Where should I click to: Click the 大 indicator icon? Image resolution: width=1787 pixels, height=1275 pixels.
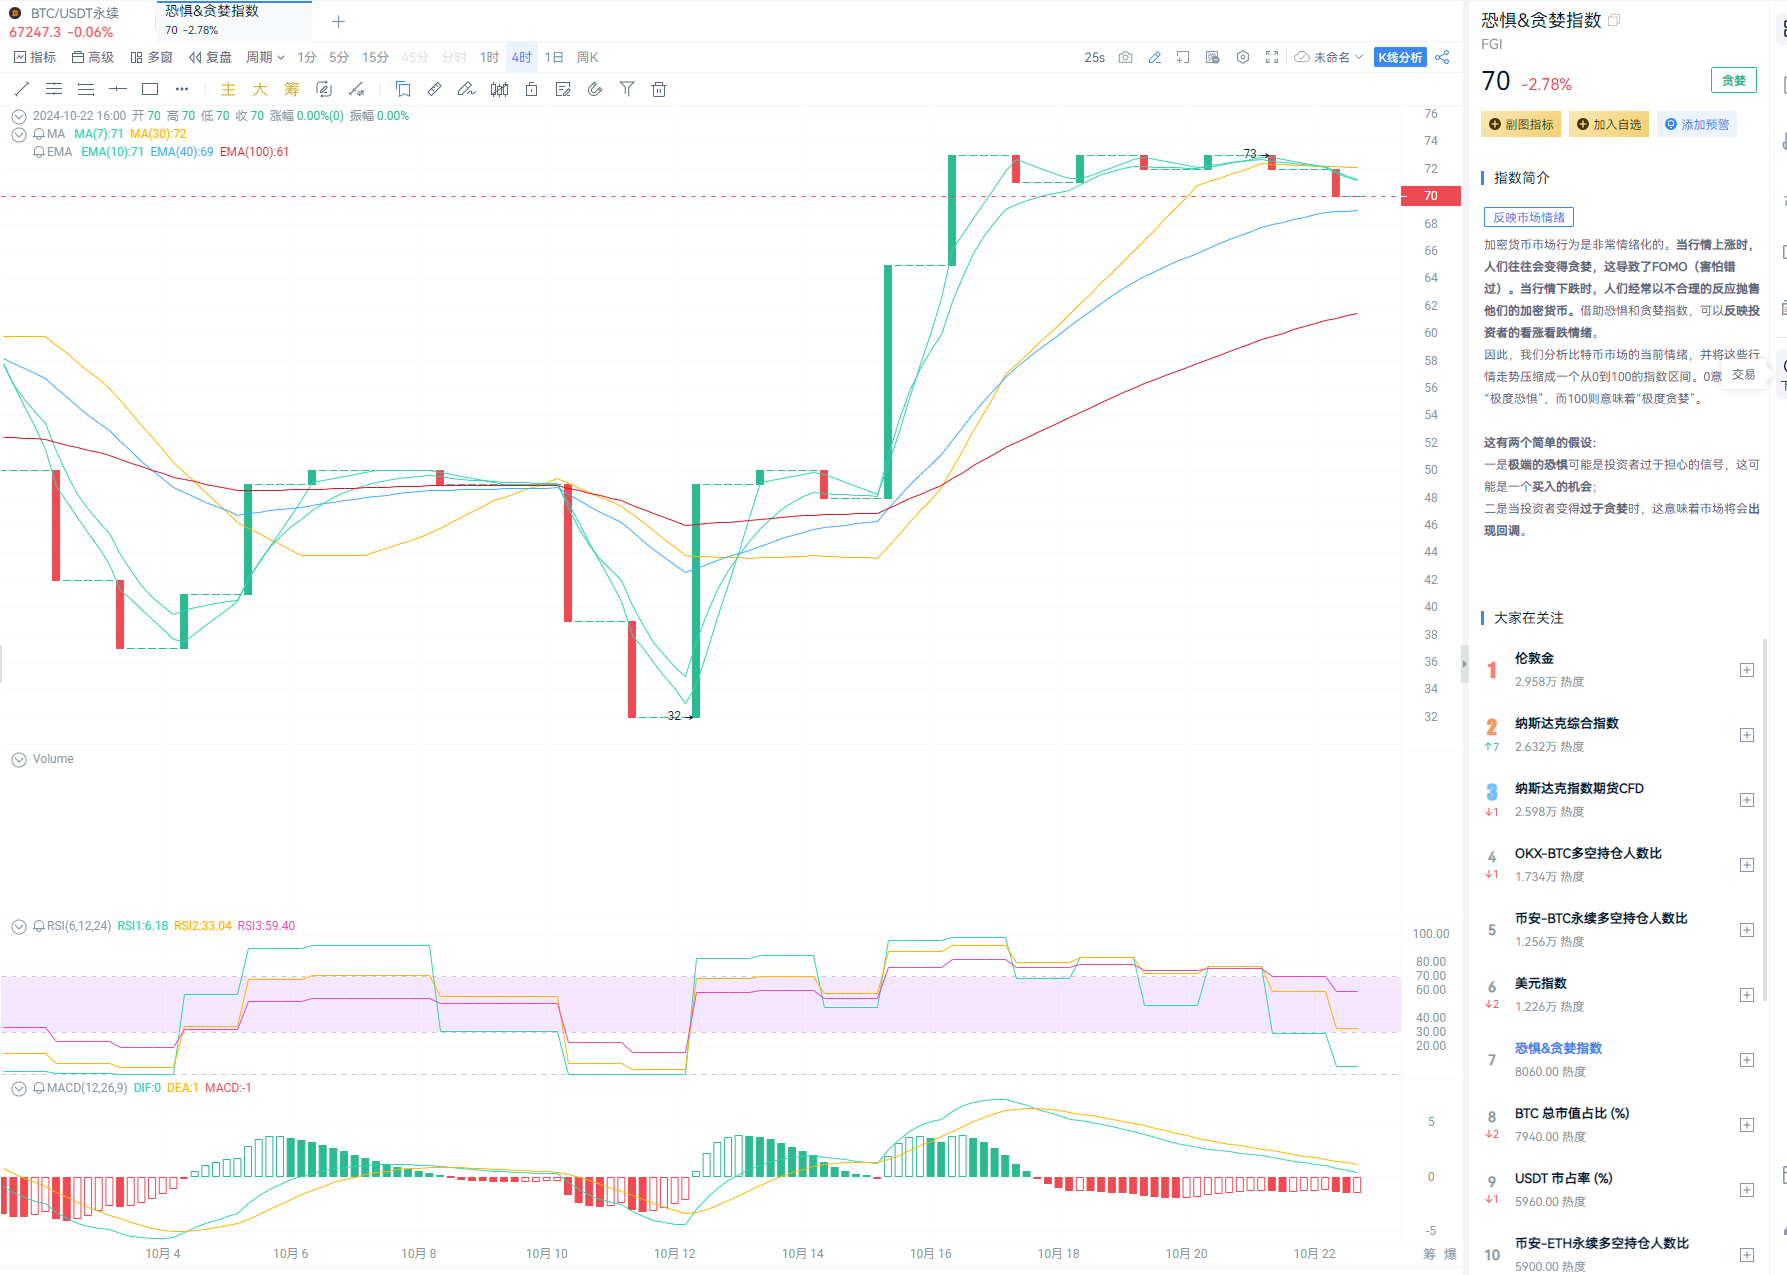260,89
